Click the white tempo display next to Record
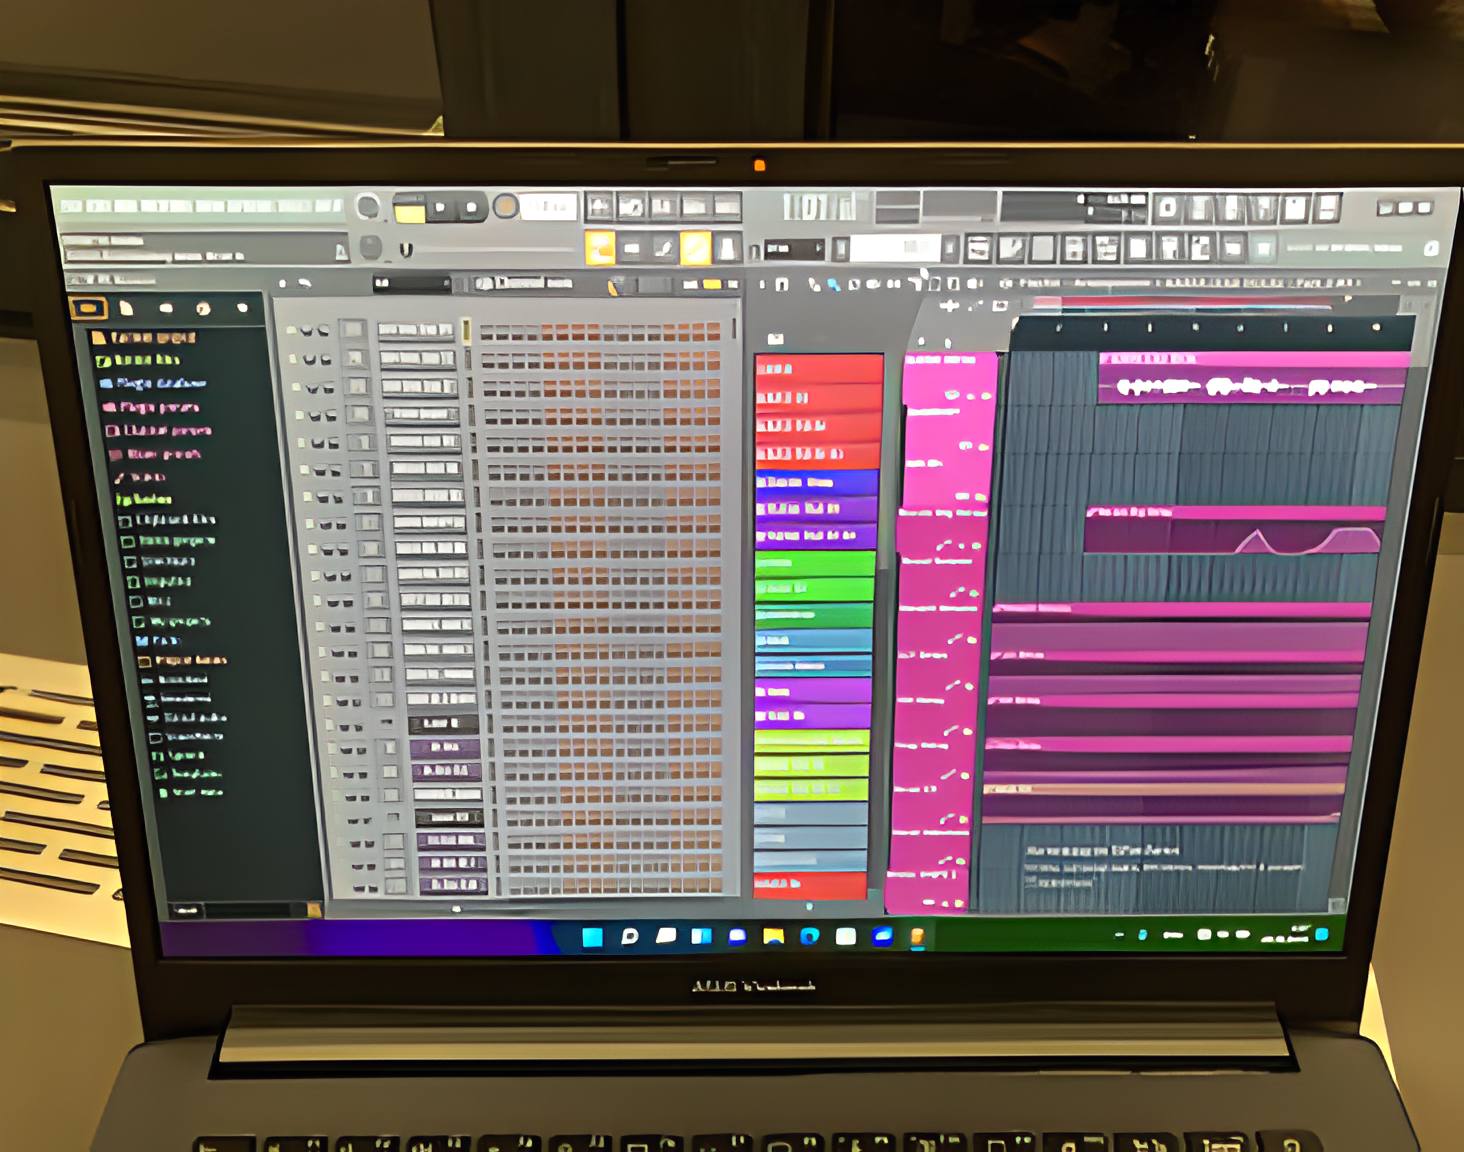This screenshot has width=1464, height=1152. click(x=549, y=207)
